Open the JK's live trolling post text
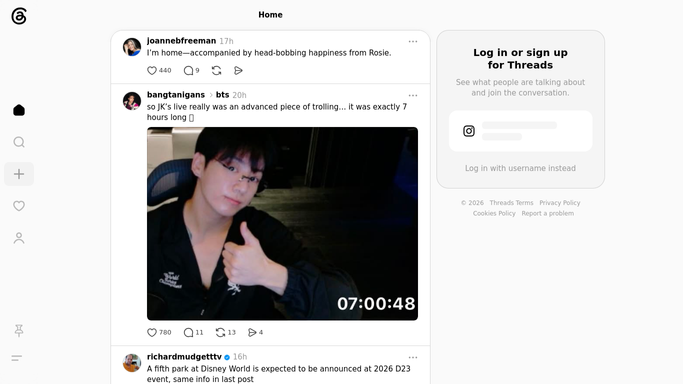 277,112
